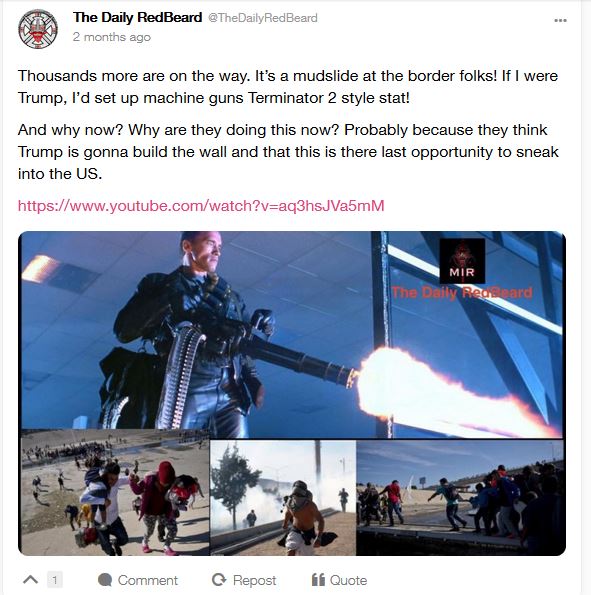Click the speech bubble comment icon
Image resolution: width=591 pixels, height=595 pixels.
105,580
